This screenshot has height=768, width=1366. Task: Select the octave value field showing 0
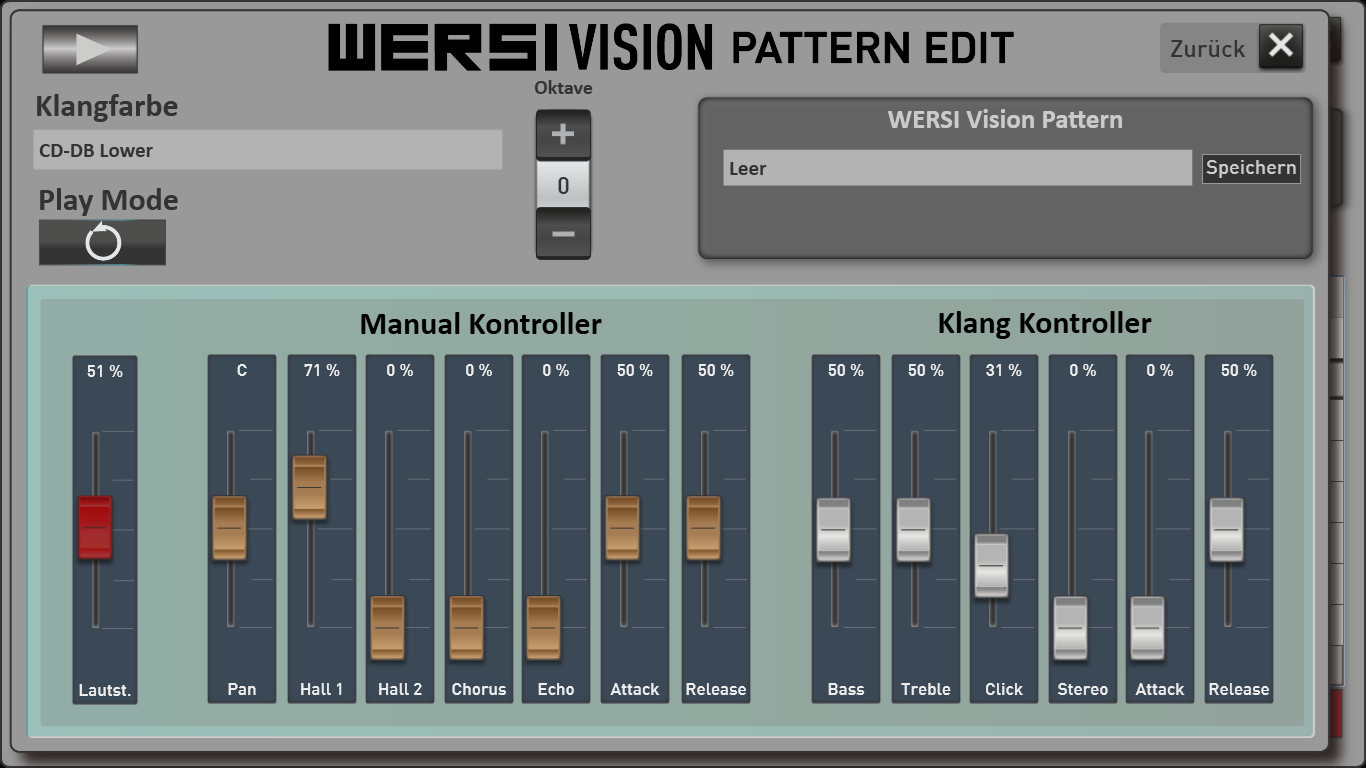pos(563,185)
